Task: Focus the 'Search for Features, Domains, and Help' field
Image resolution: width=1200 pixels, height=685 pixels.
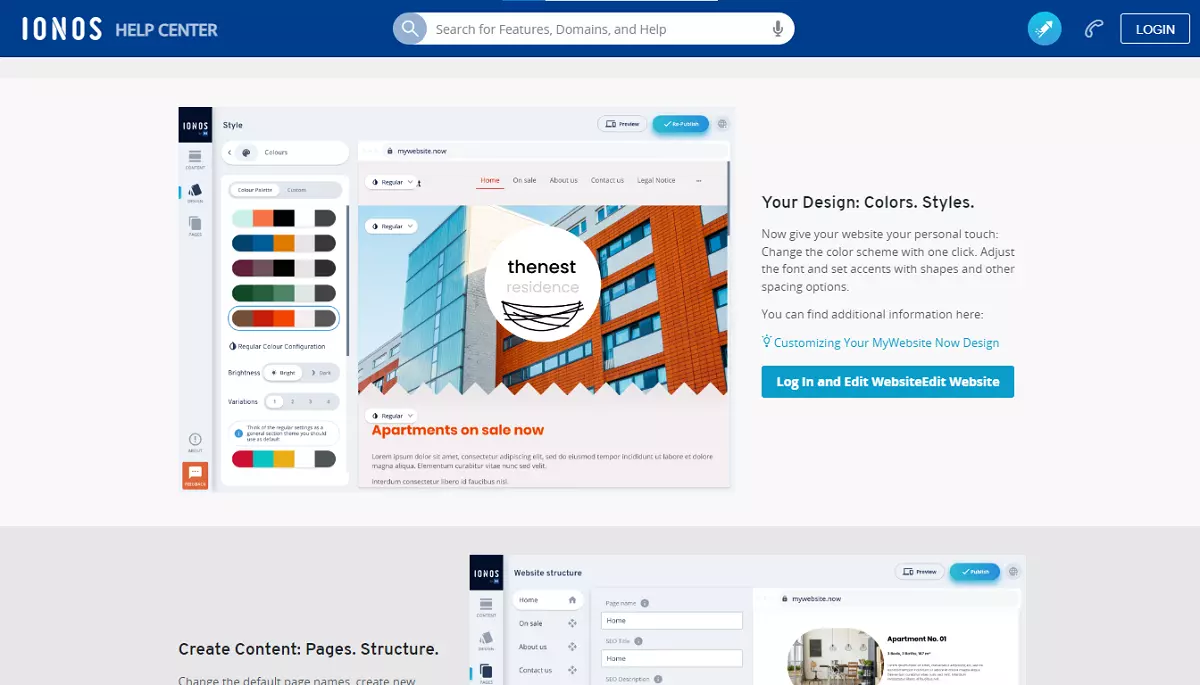Action: point(595,29)
